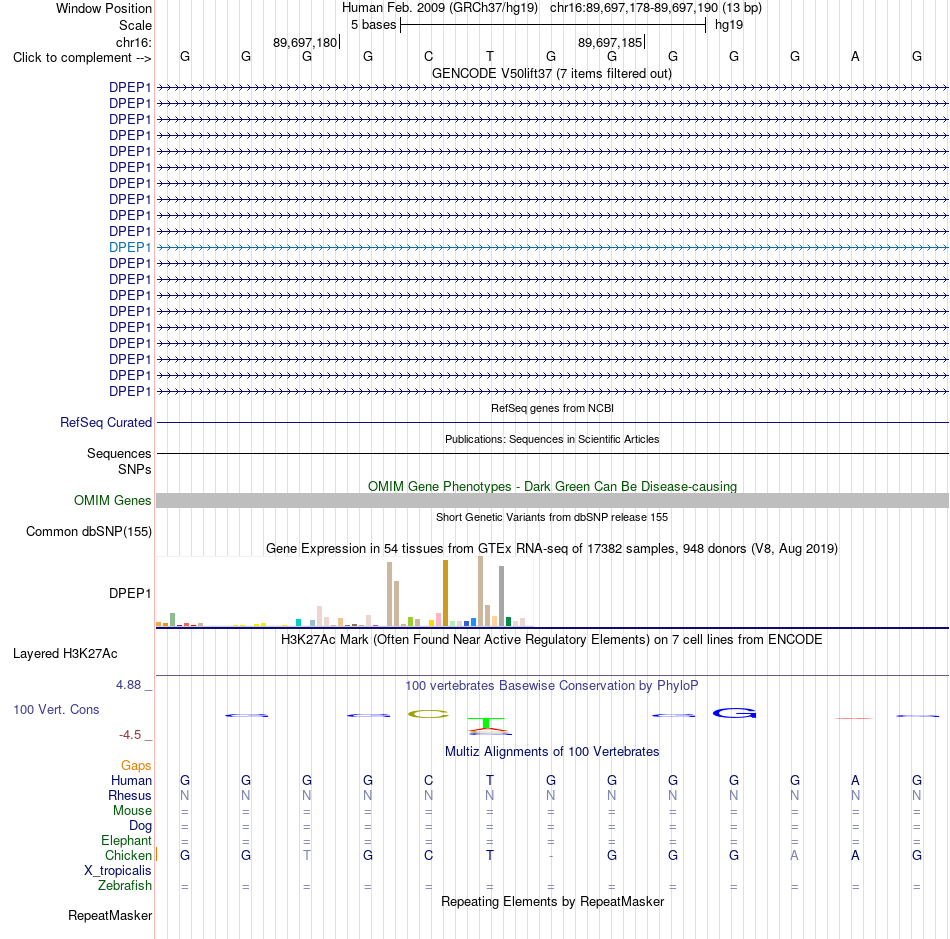Click base A in the complement sequence row
Viewport: 950px width, 939px height.
[855, 56]
